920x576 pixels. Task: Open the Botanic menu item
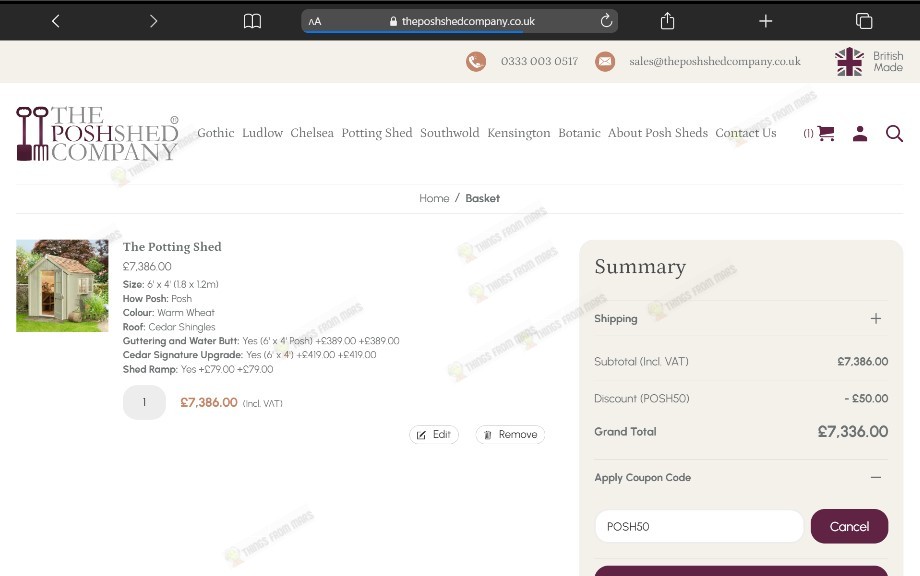pyautogui.click(x=579, y=133)
